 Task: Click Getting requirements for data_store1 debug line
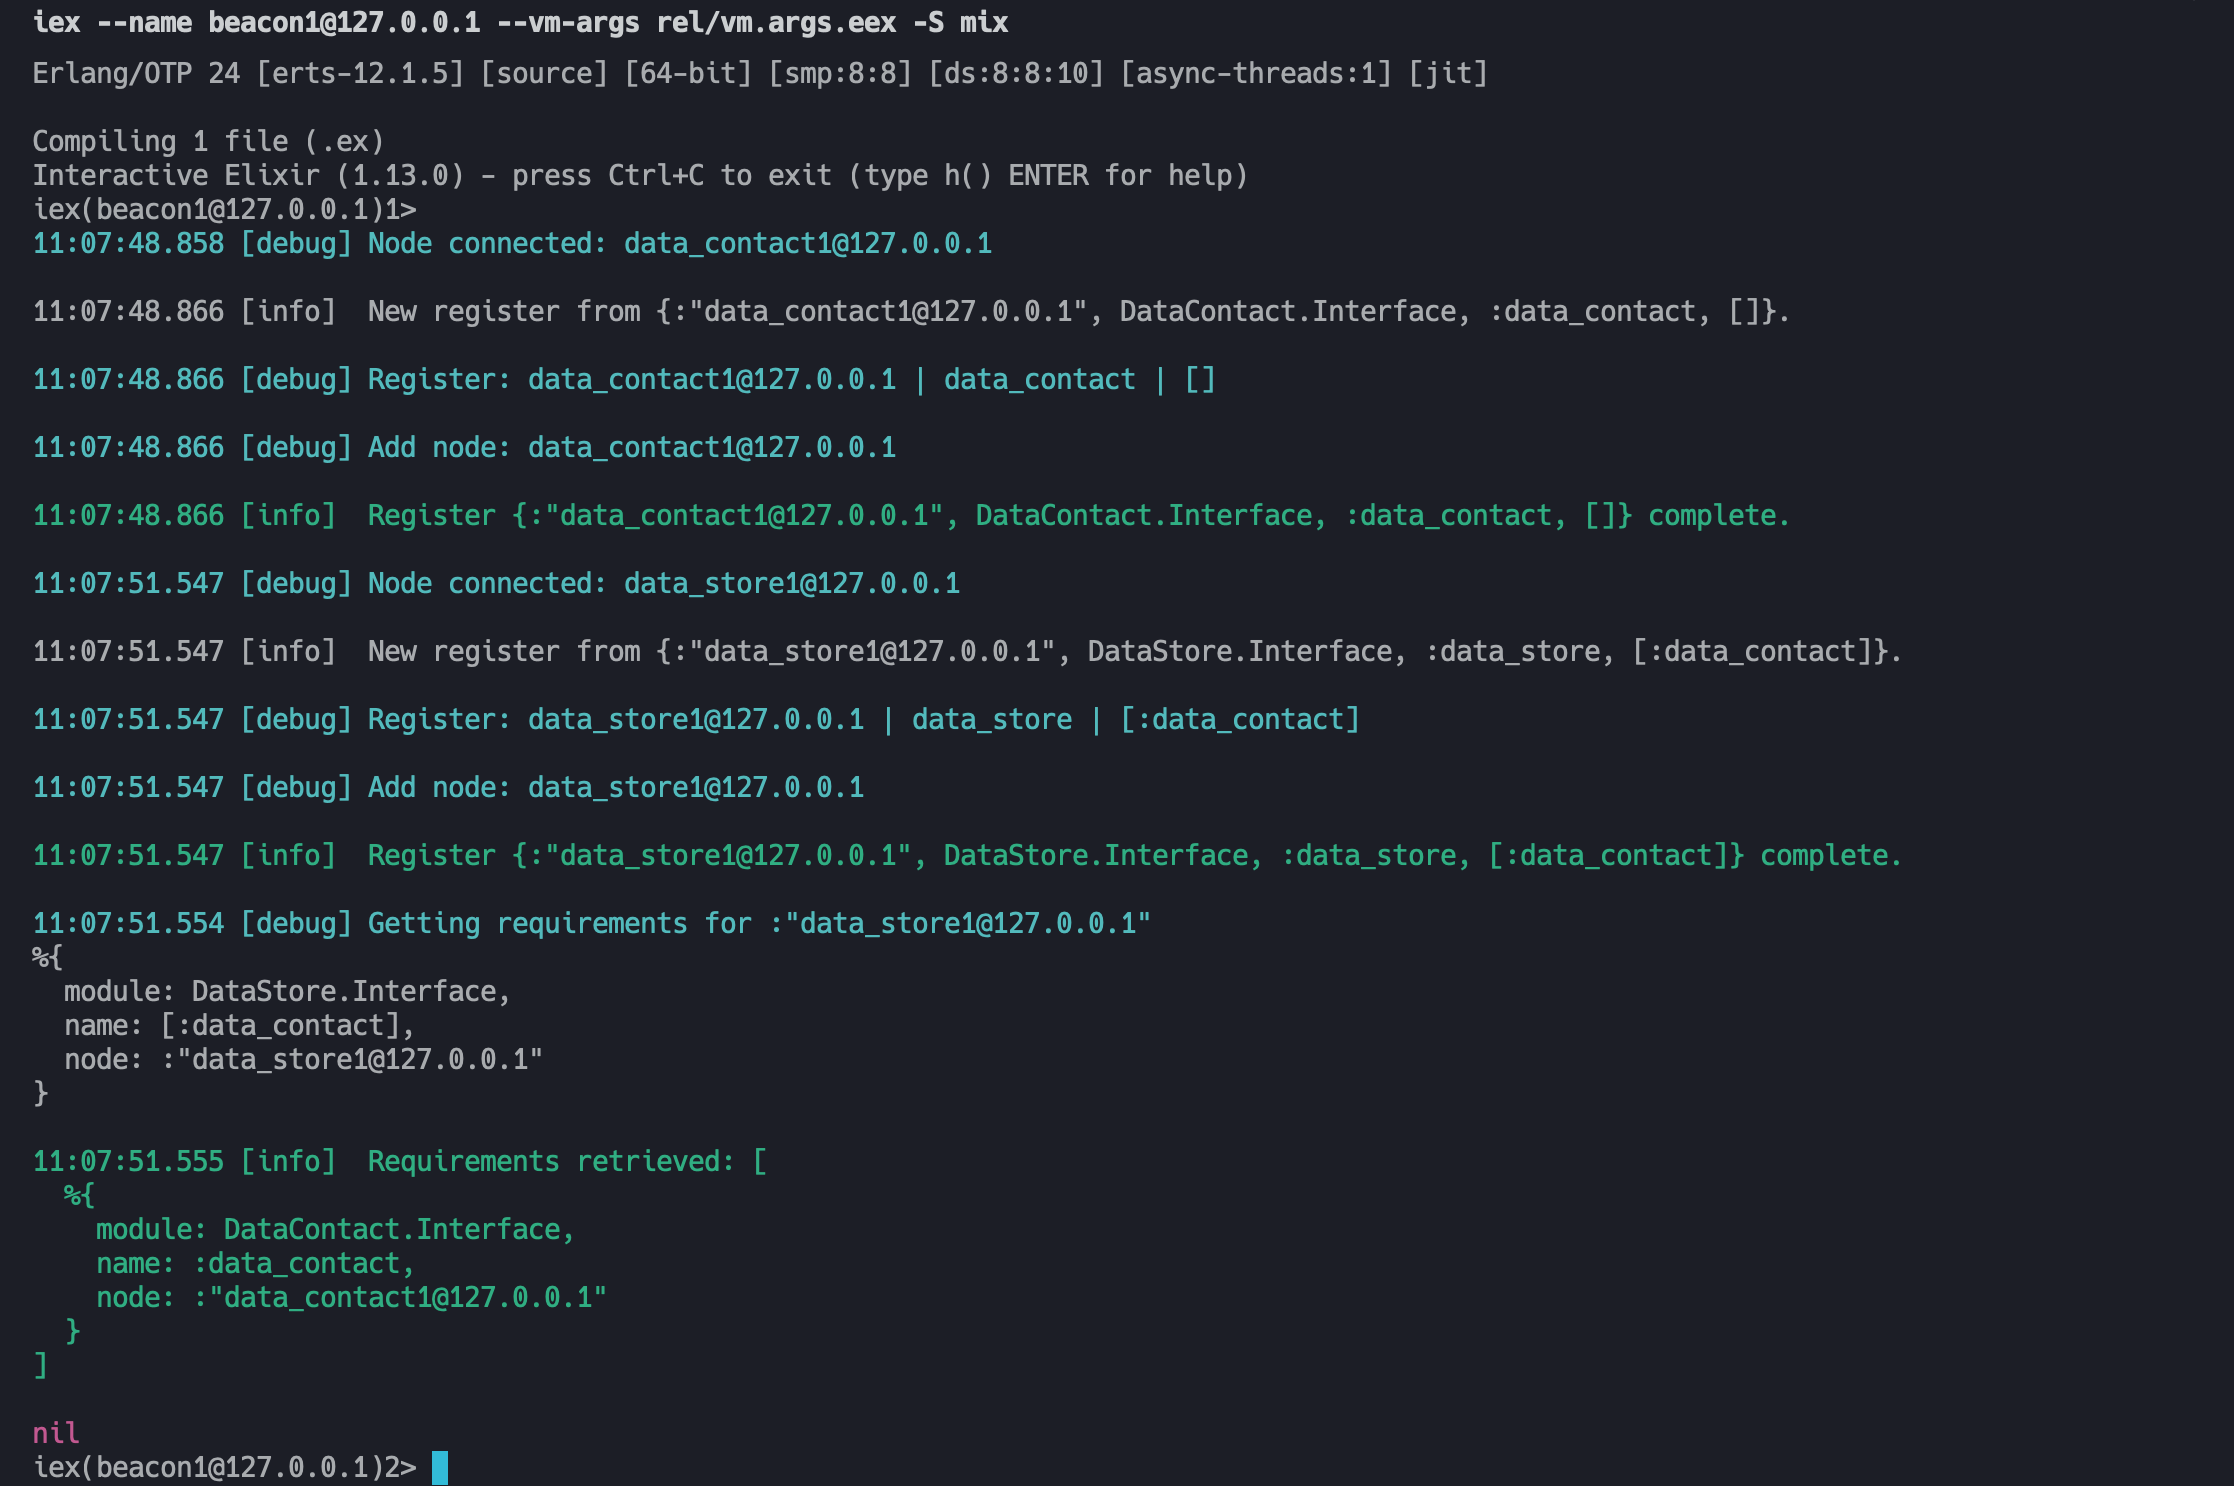point(592,923)
